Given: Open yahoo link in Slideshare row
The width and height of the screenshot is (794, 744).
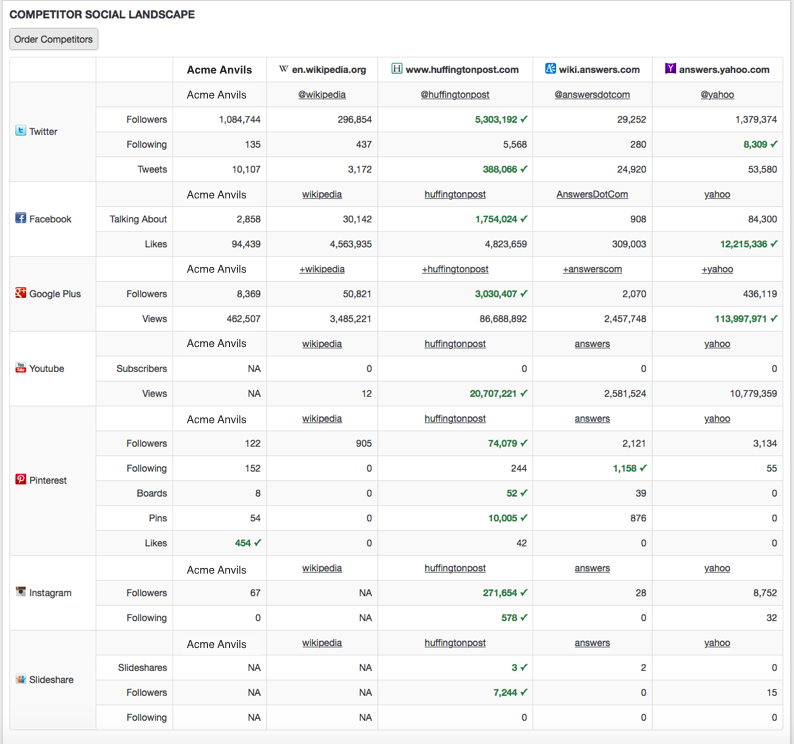Looking at the screenshot, I should pos(718,643).
